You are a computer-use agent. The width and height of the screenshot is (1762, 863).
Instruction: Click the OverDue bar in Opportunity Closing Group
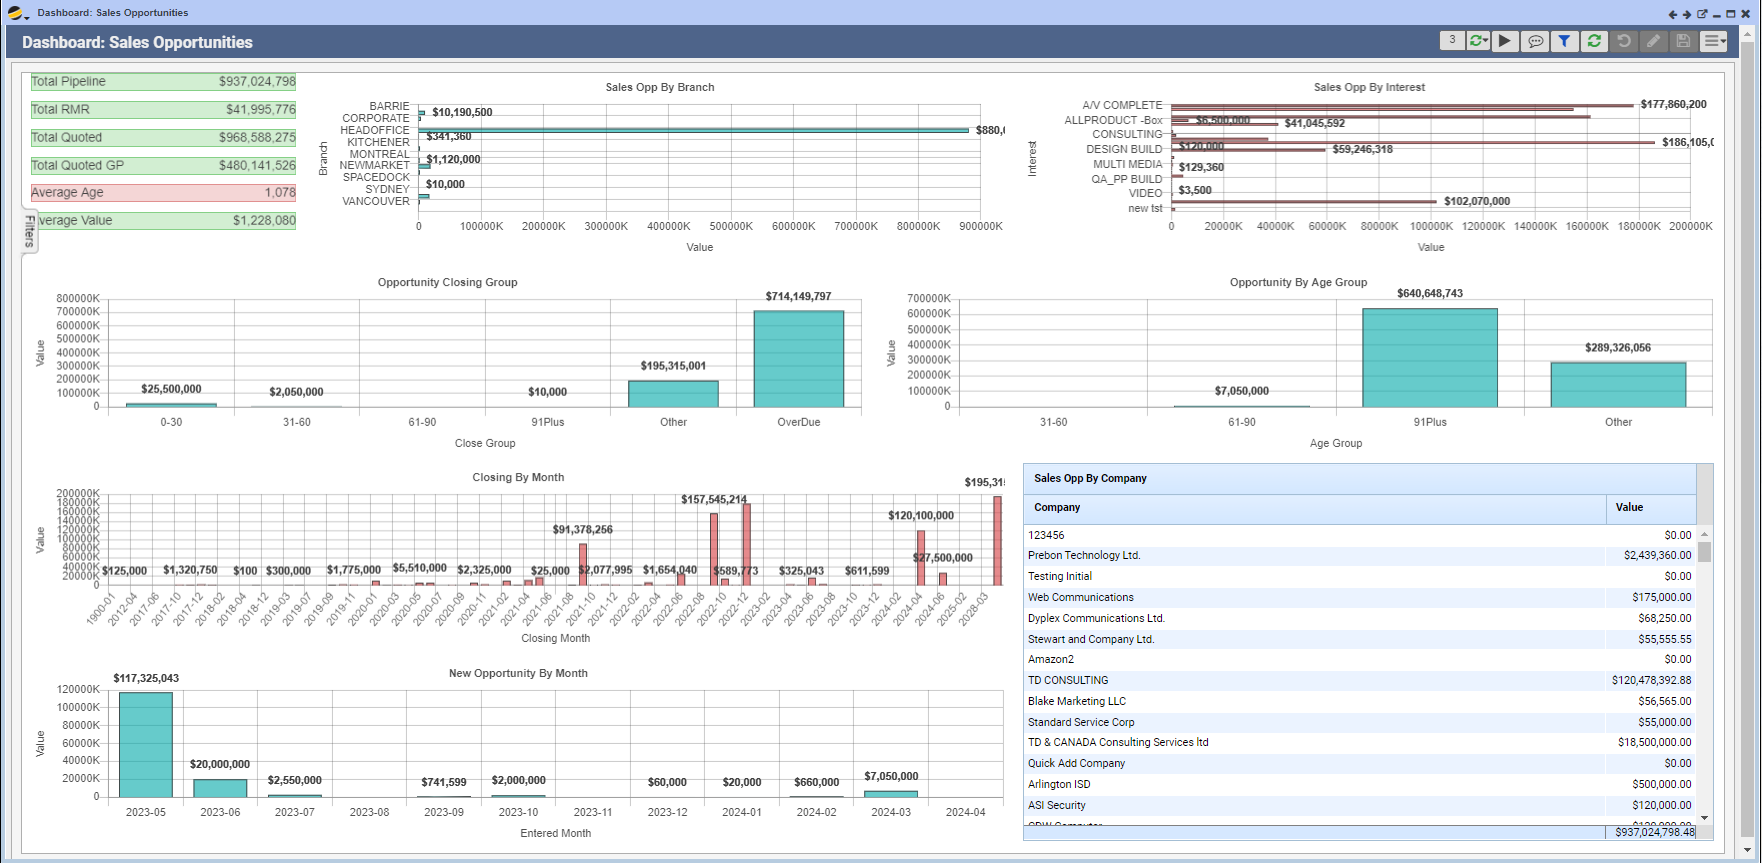click(x=798, y=358)
